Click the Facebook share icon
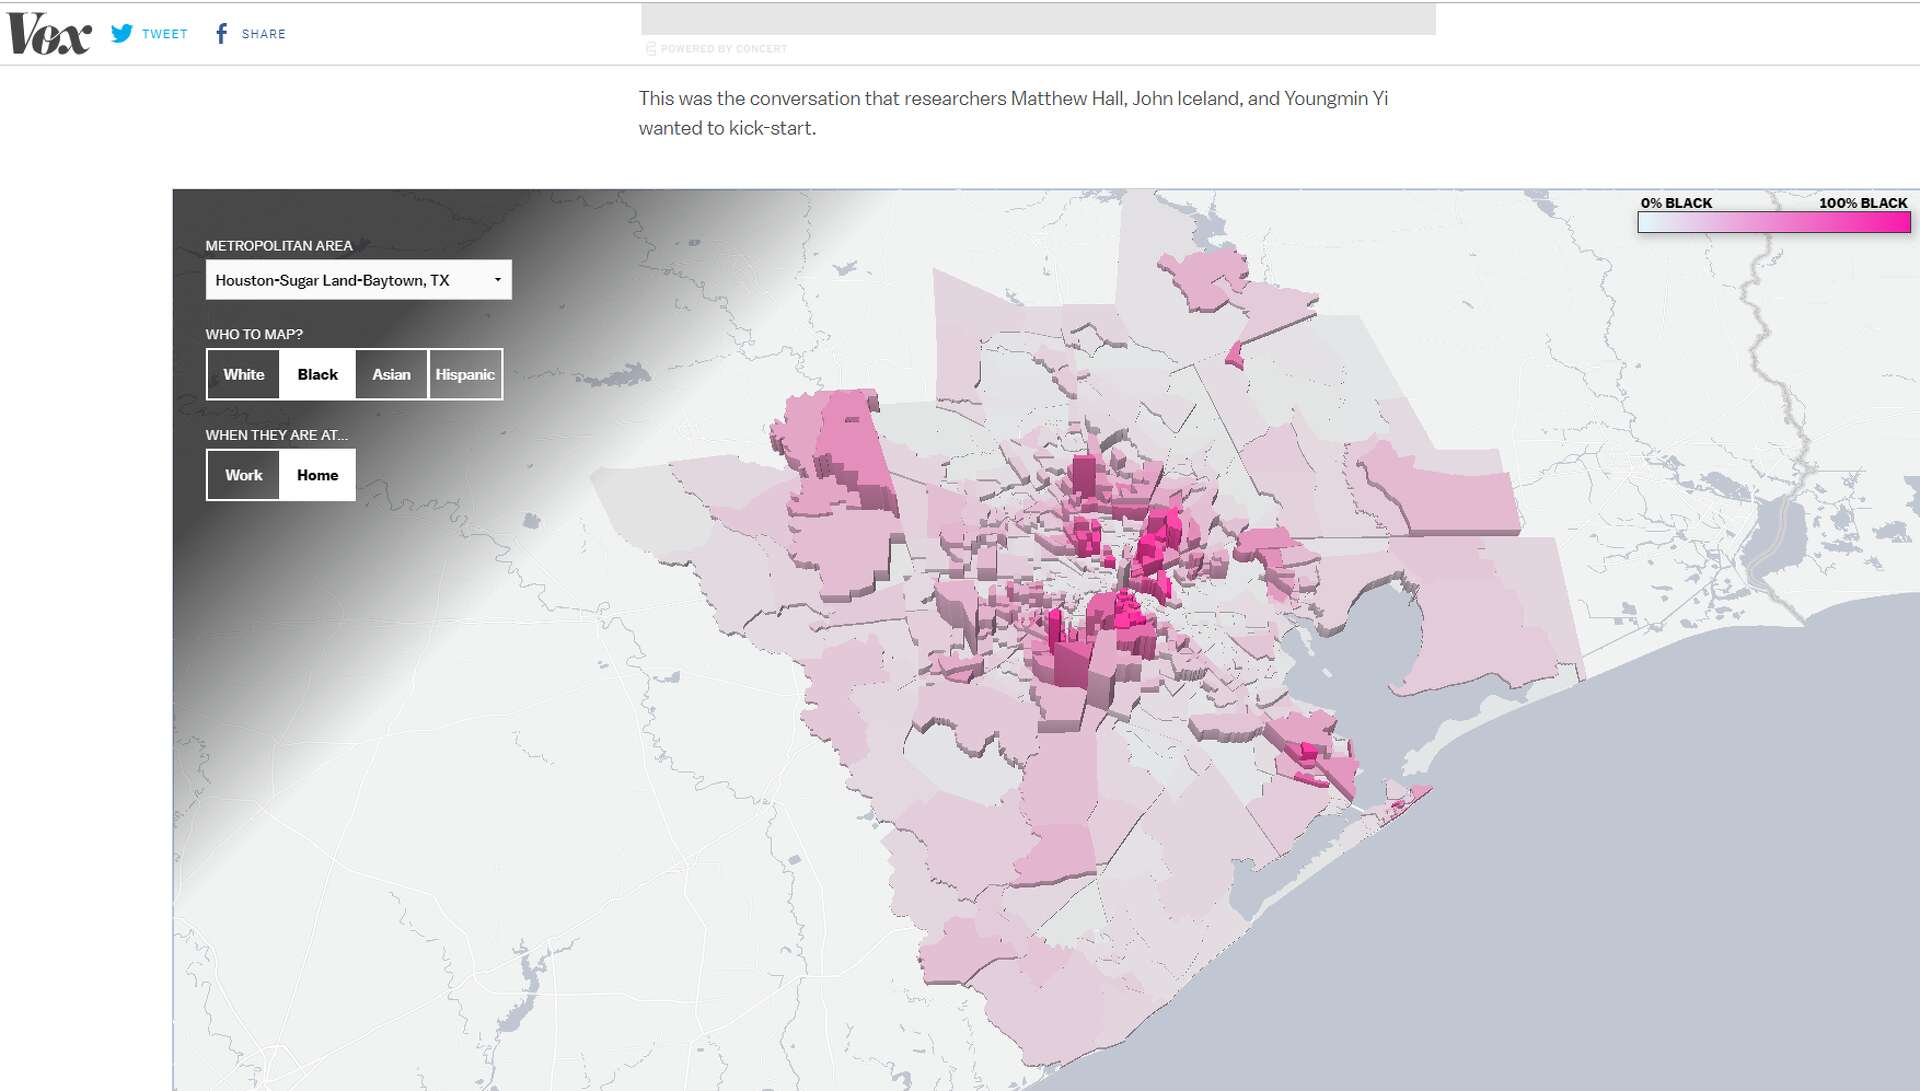1920x1091 pixels. pos(222,32)
